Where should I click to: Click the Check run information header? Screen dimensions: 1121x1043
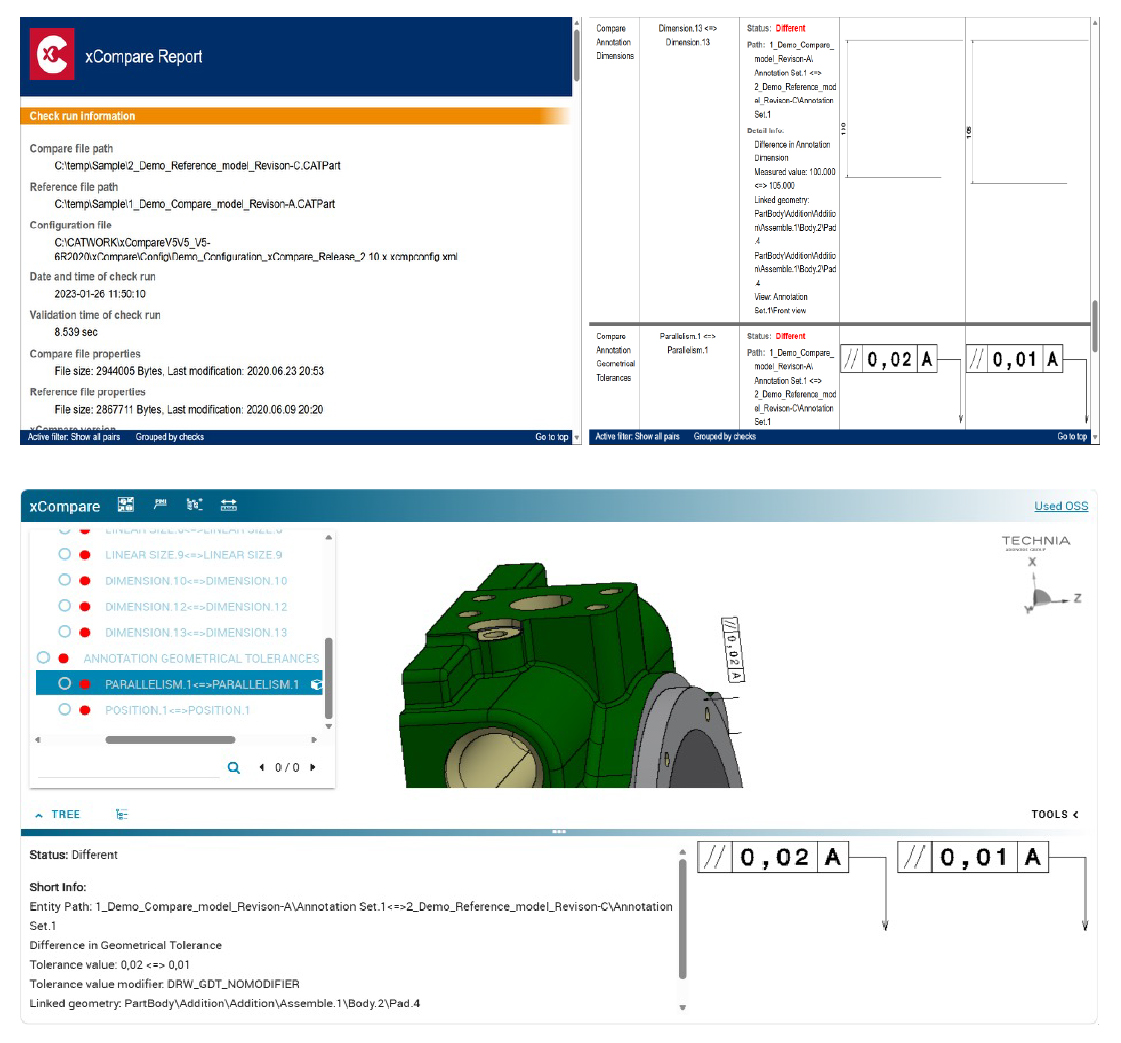(296, 116)
